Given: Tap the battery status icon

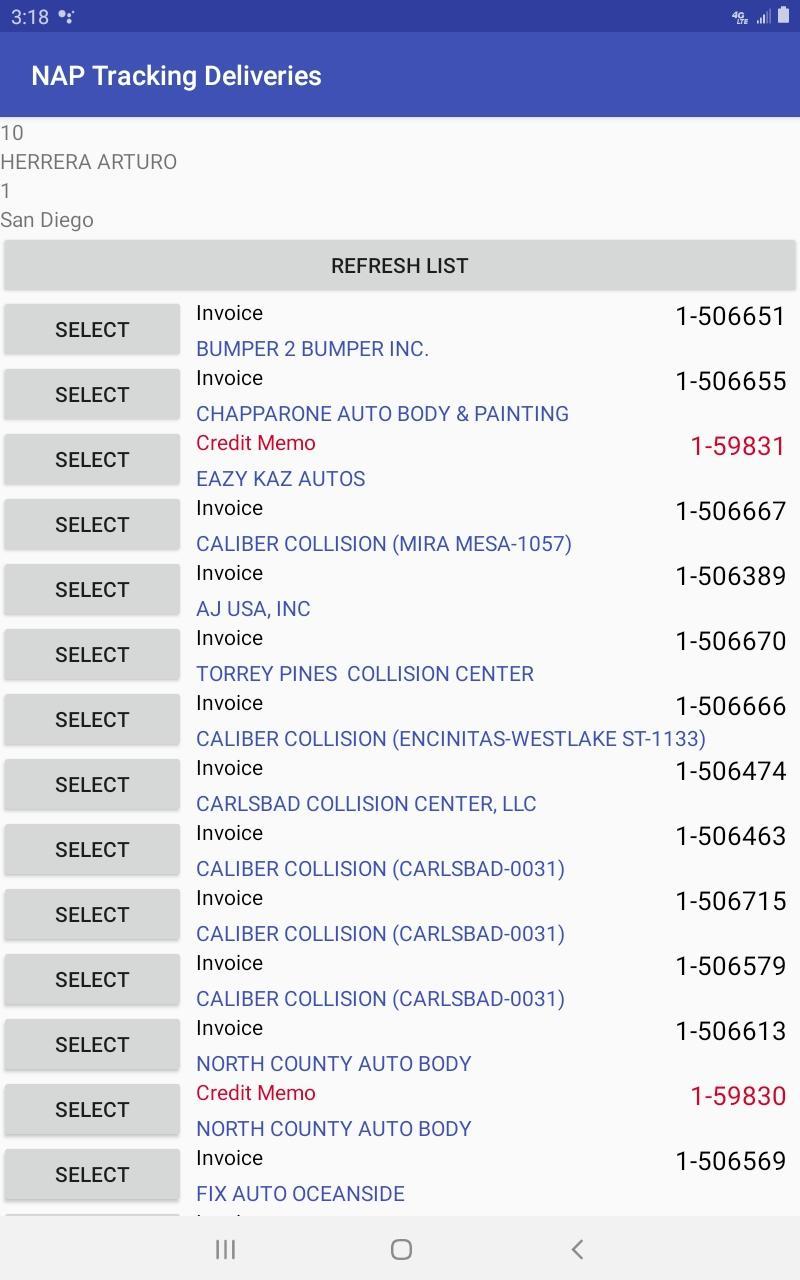Looking at the screenshot, I should click(x=782, y=16).
